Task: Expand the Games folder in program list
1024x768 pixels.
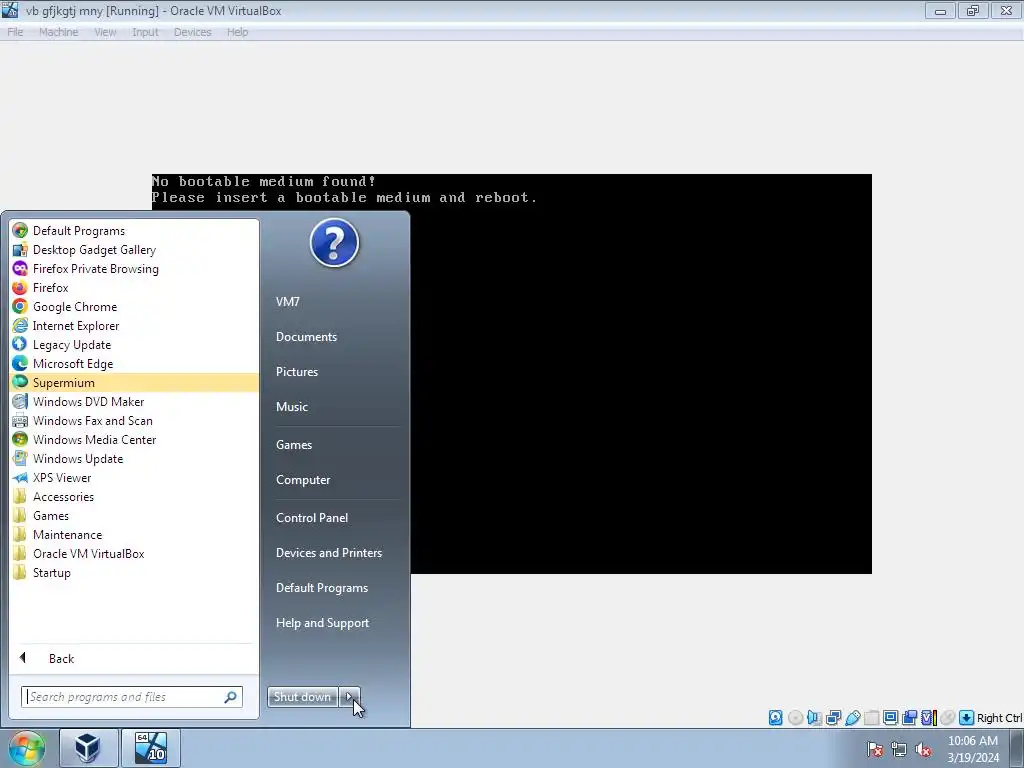Action: (134, 515)
